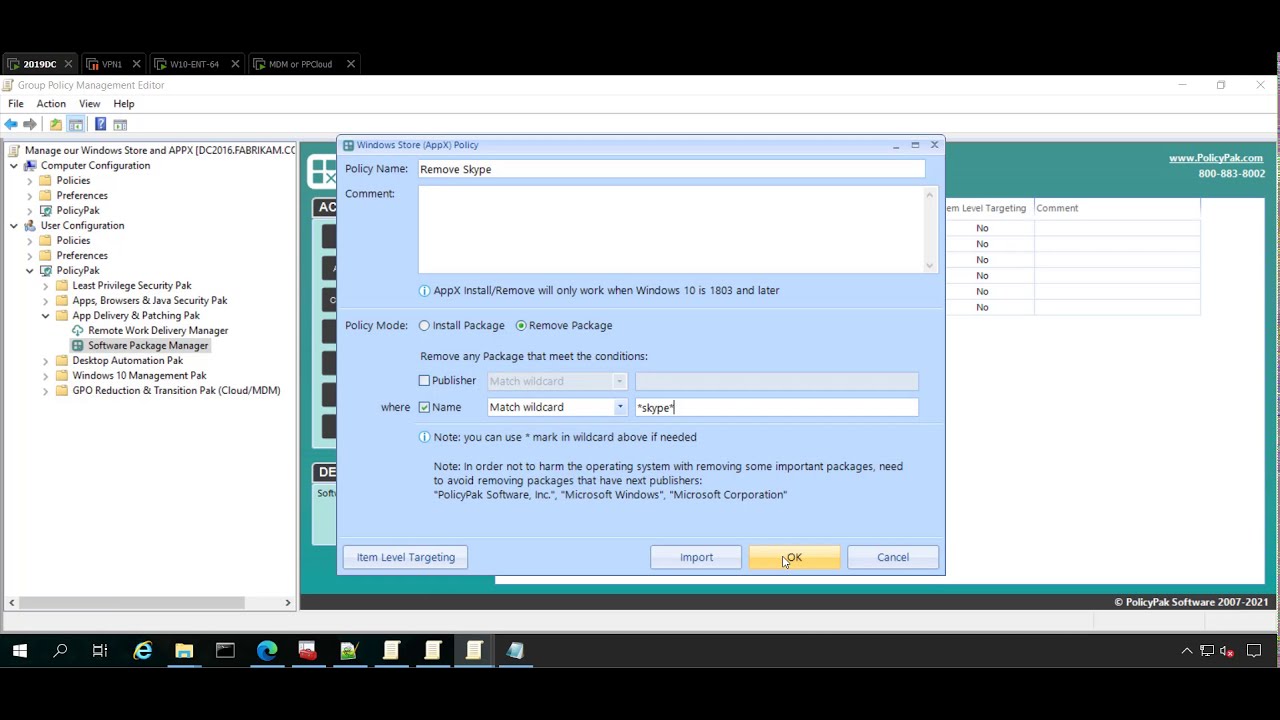The image size is (1280, 720).
Task: Enable the Publisher condition checkbox
Action: click(424, 381)
